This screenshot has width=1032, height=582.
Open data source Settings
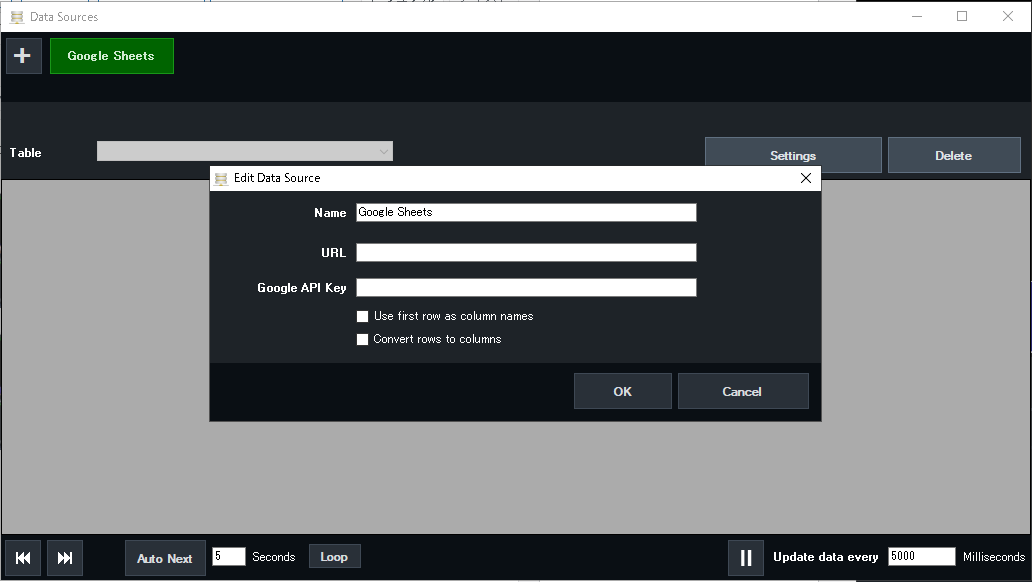click(793, 155)
